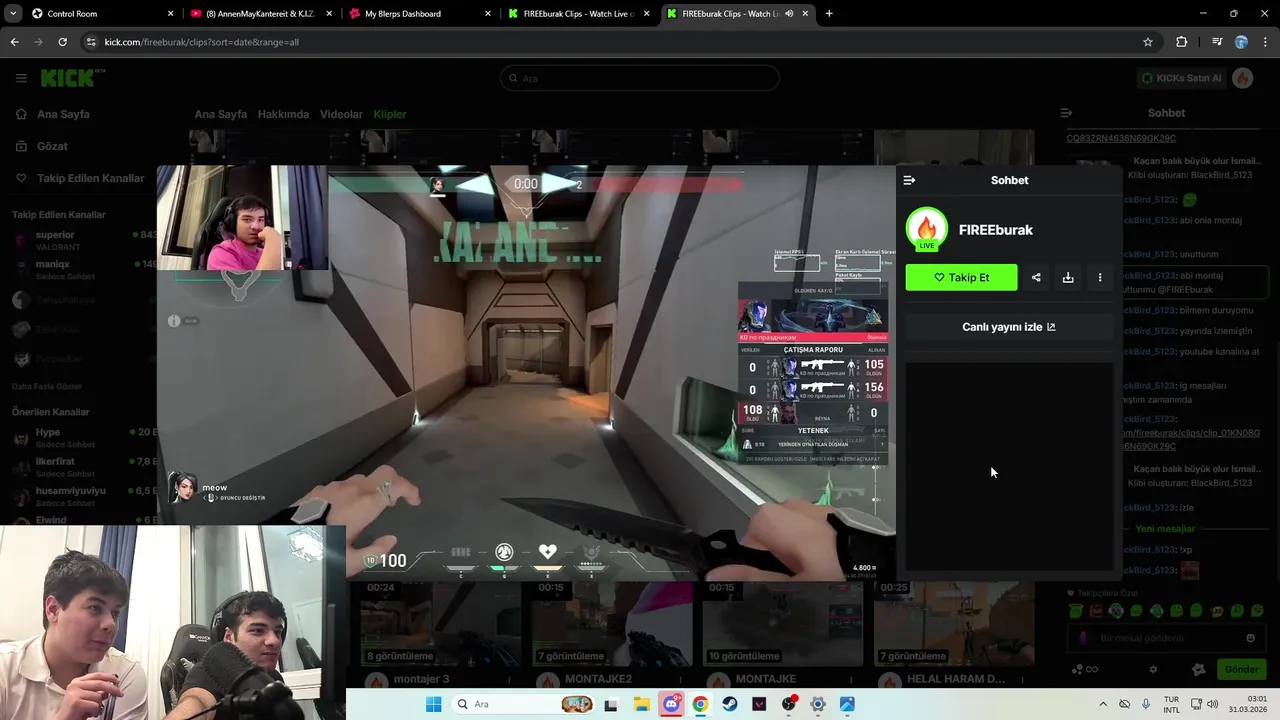The width and height of the screenshot is (1280, 720).
Task: Show hidden system tray icons
Action: click(x=1103, y=704)
